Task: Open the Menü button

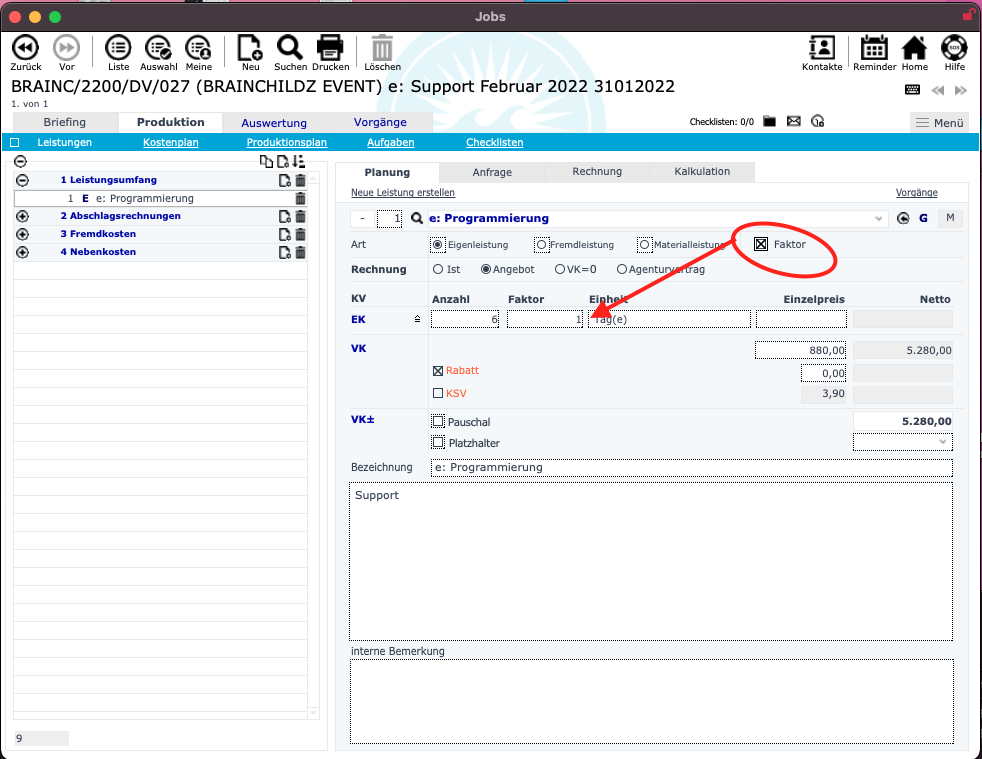Action: [x=939, y=123]
